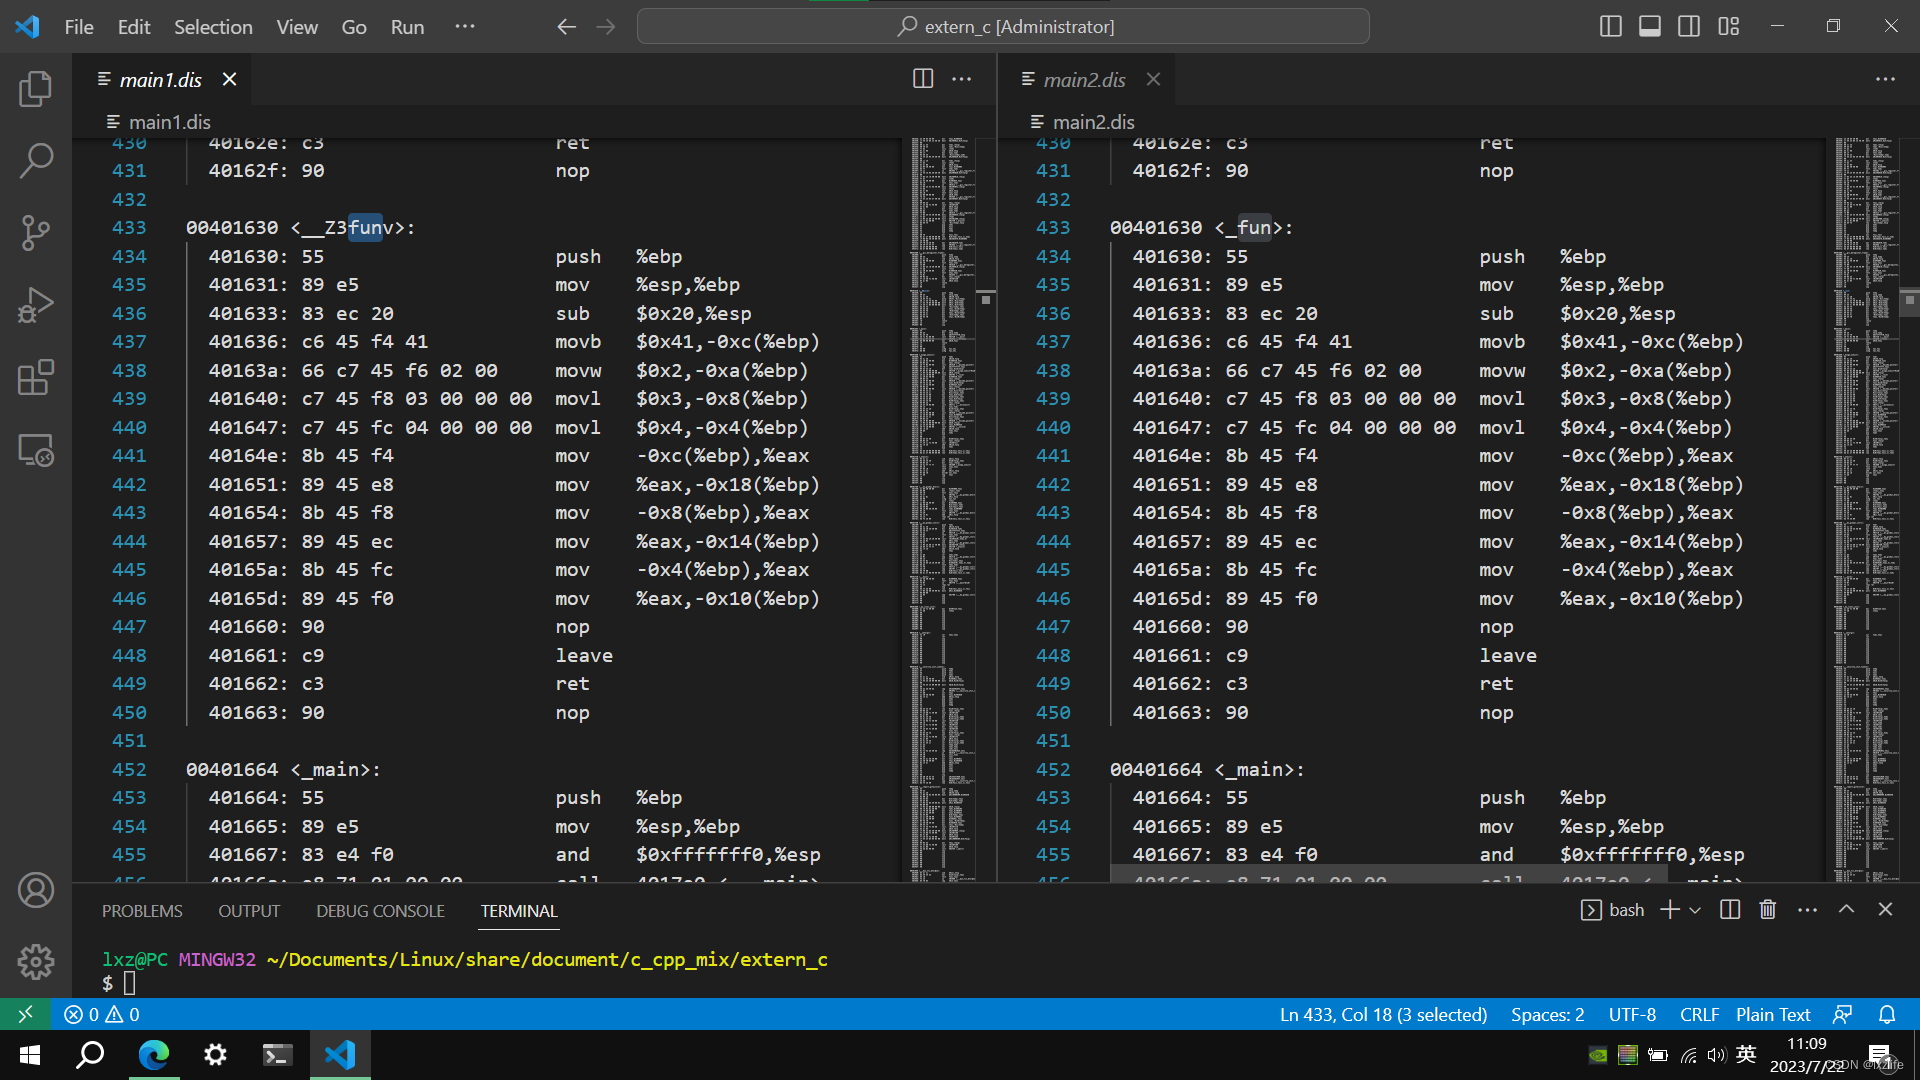Click the extern_c command search box
The width and height of the screenshot is (1920, 1080).
click(1003, 26)
